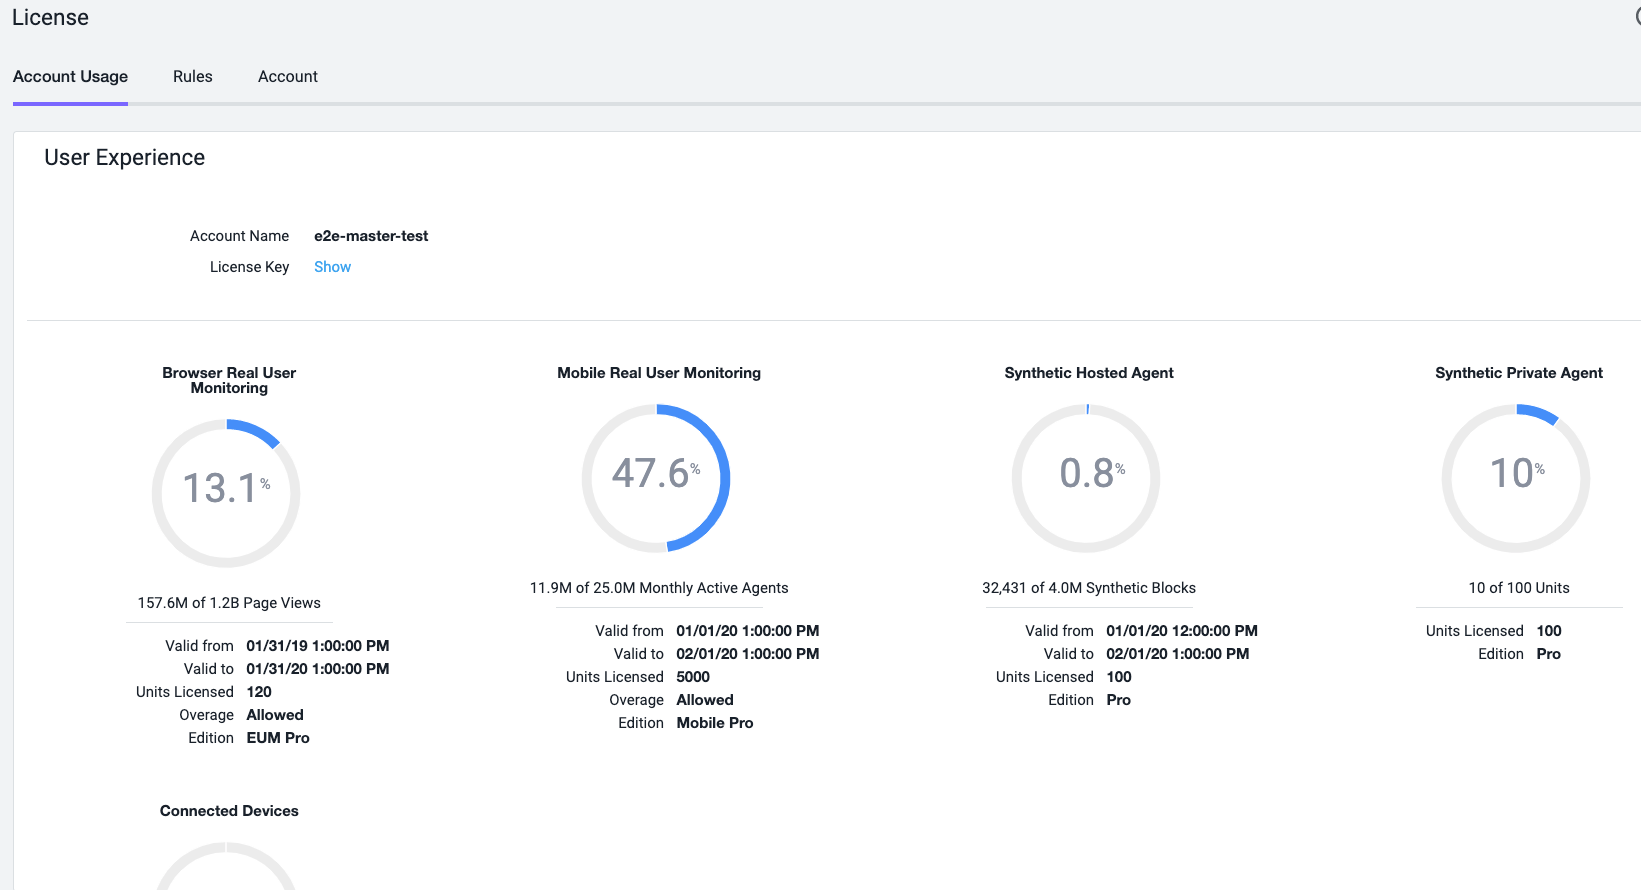Open the Rules tab
This screenshot has height=890, width=1641.
pyautogui.click(x=193, y=77)
